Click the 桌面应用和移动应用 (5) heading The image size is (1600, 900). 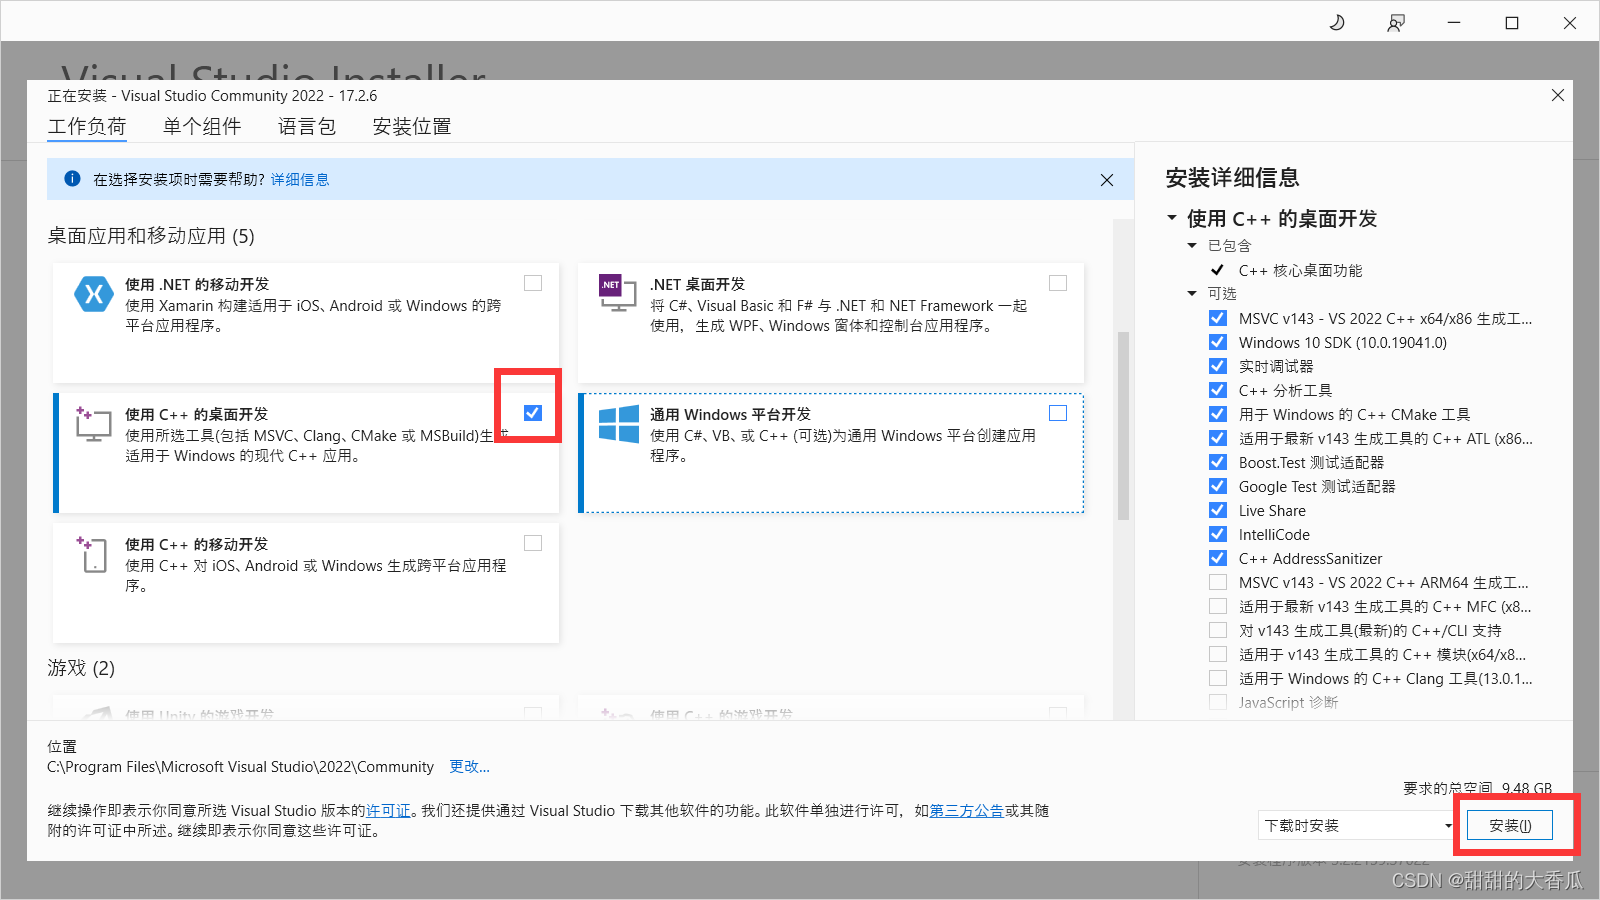pyautogui.click(x=151, y=236)
